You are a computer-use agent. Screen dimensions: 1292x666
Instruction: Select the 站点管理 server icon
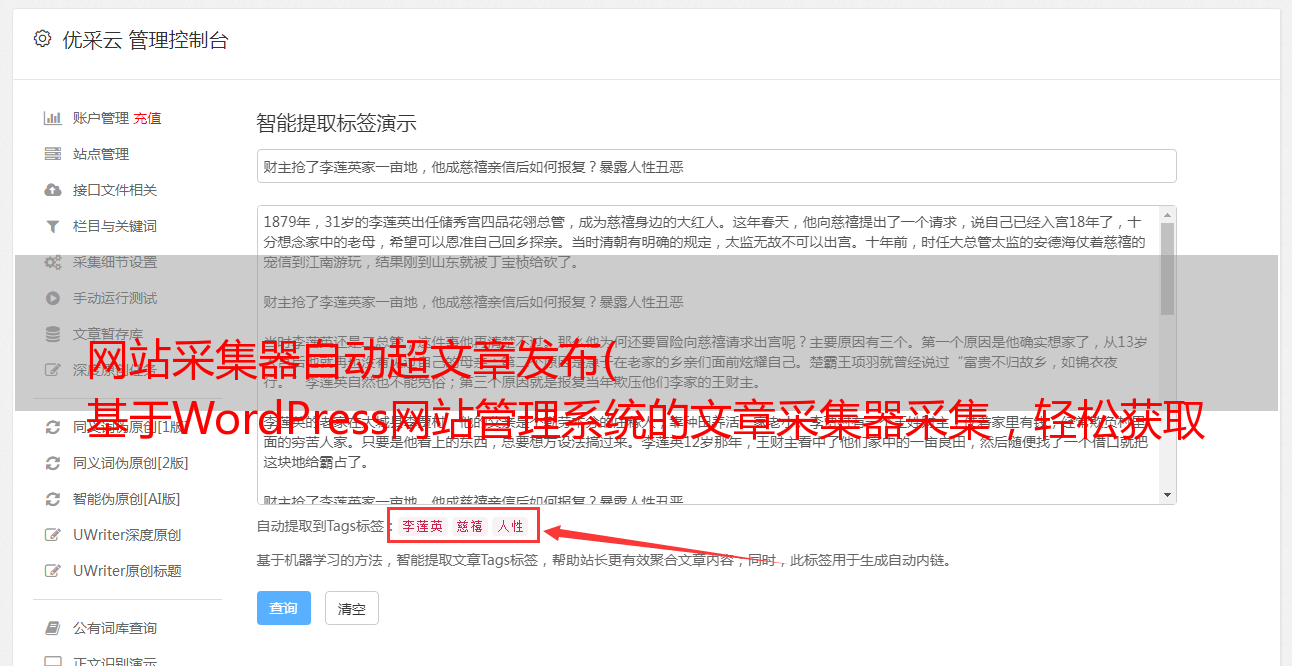click(53, 154)
